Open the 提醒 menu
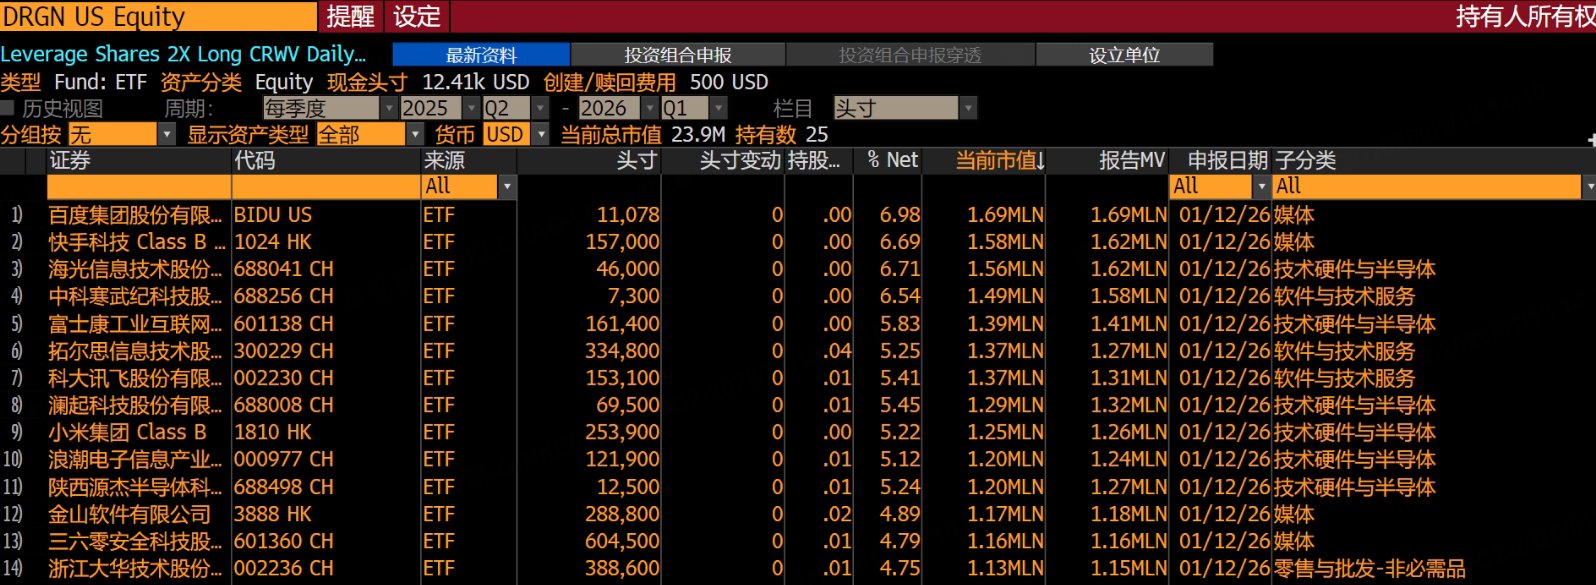 [350, 16]
